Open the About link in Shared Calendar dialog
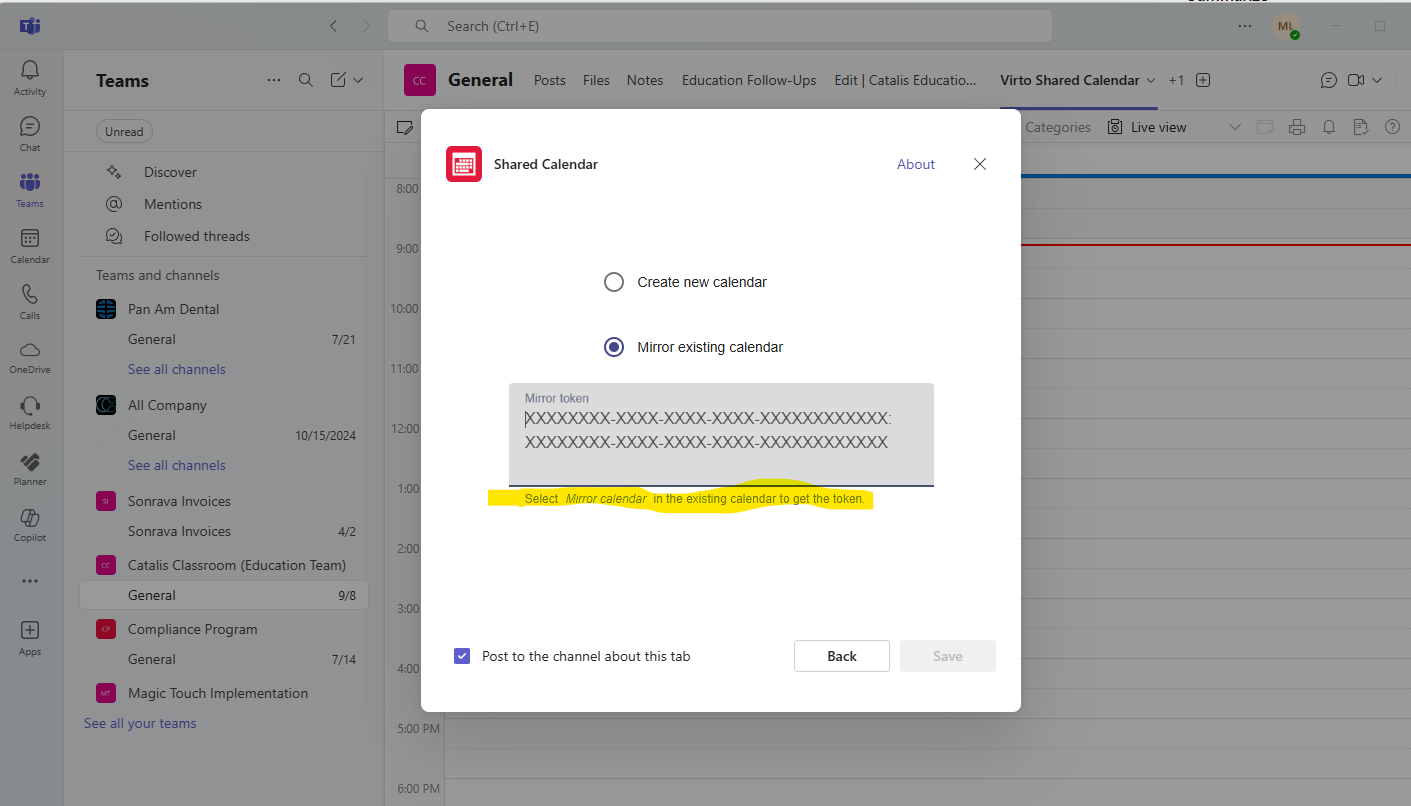The height and width of the screenshot is (806, 1411). (916, 164)
